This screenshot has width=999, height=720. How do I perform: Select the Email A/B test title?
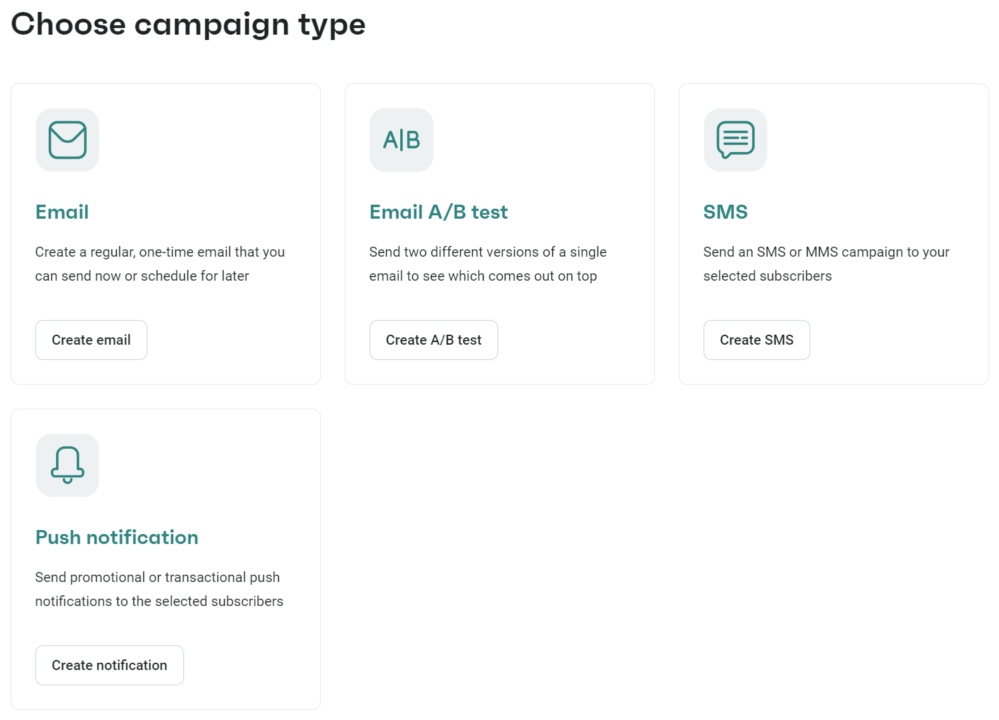(438, 212)
